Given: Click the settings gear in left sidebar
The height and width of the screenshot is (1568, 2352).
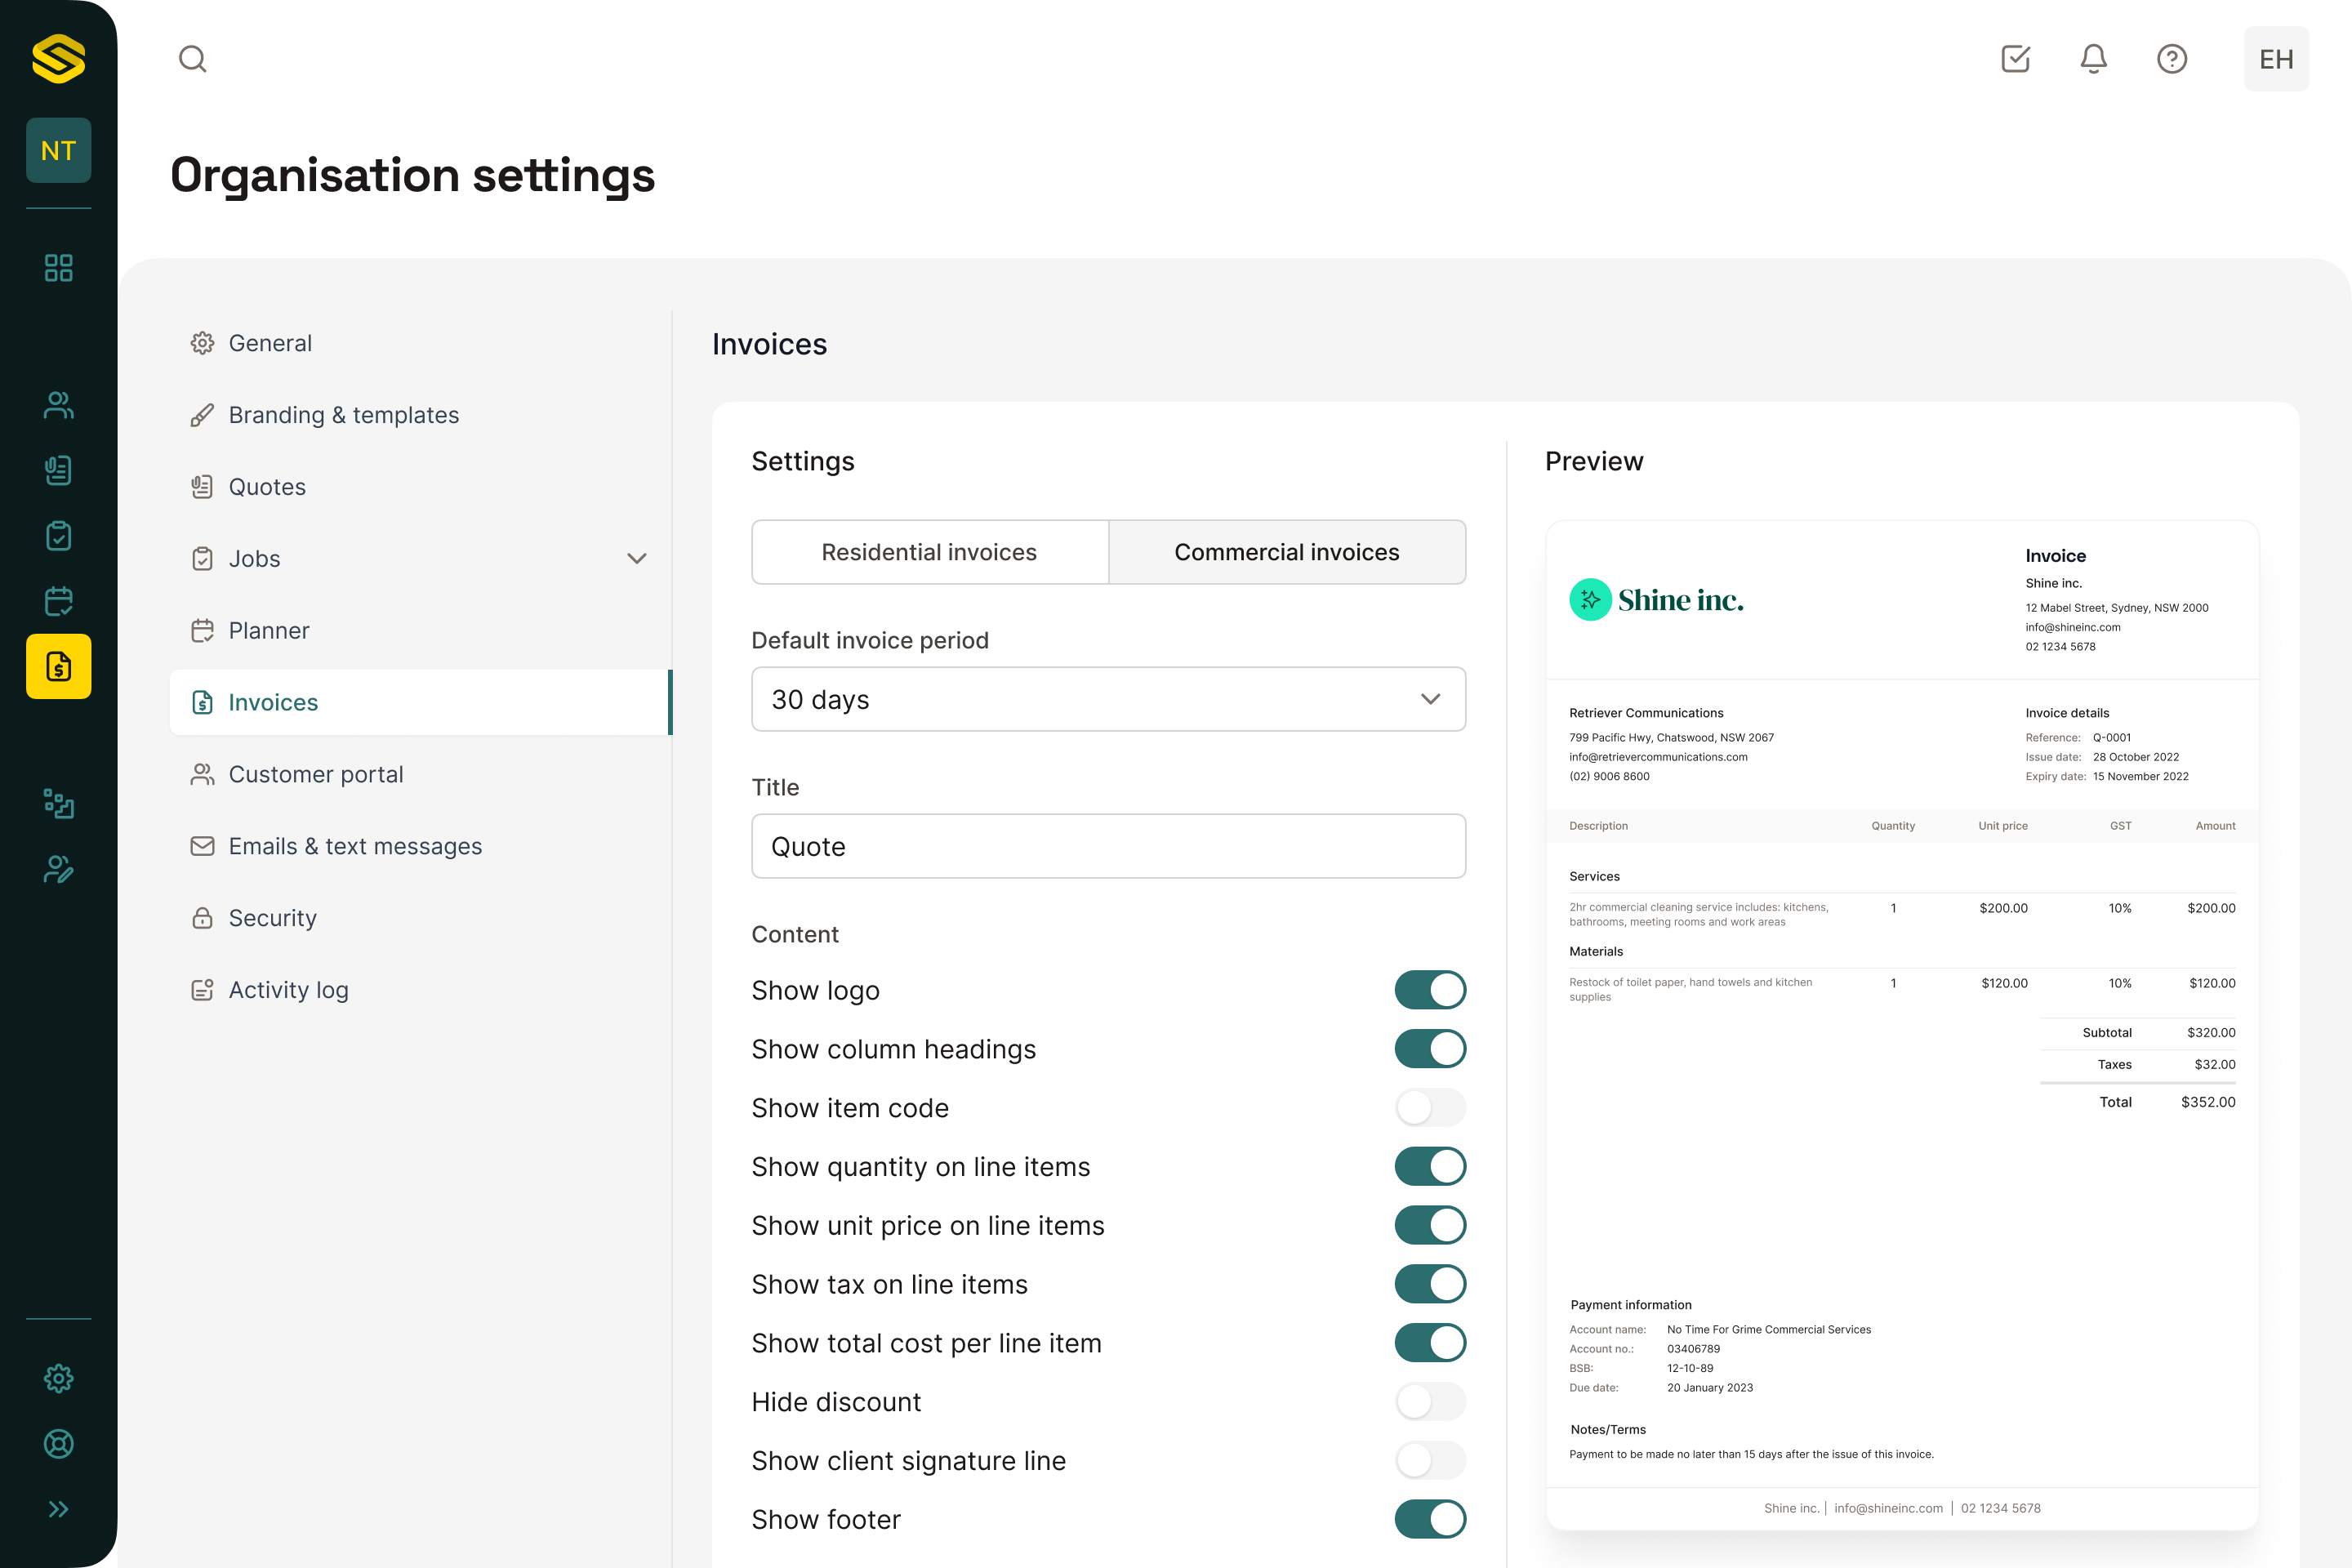Looking at the screenshot, I should coord(58,1378).
